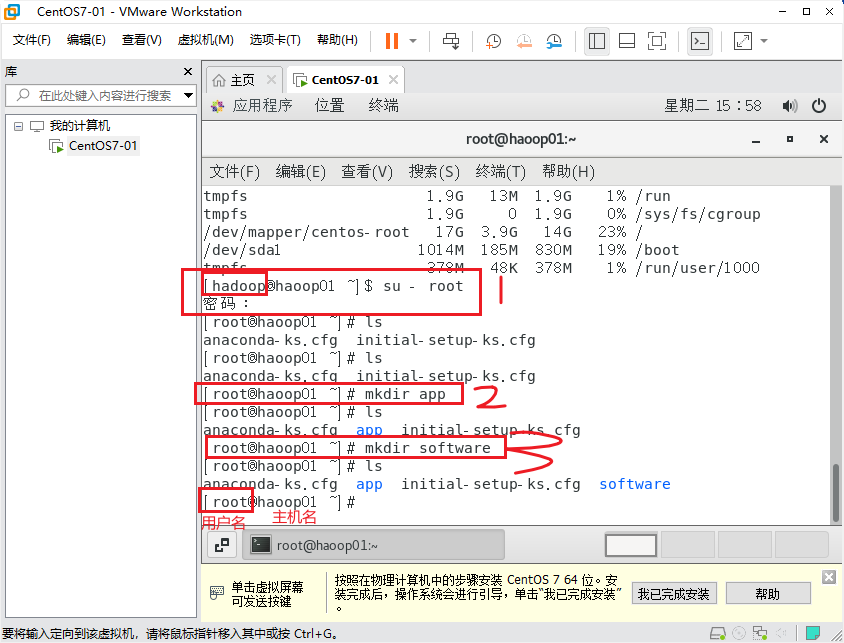844x643 pixels.
Task: Click the 'su - root' command text
Action: pos(423,286)
